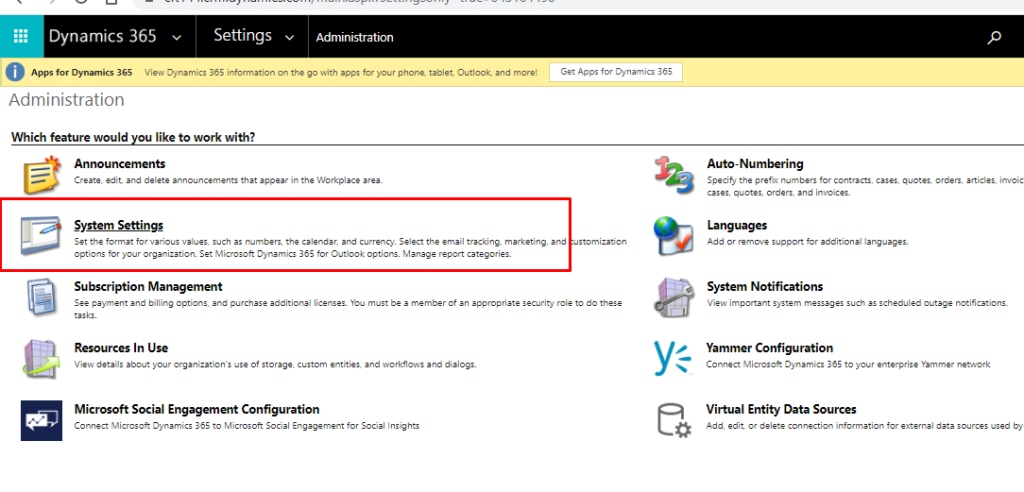Screen dimensions: 1024x492
Task: Click the Announcements notepad icon
Action: pyautogui.click(x=42, y=174)
